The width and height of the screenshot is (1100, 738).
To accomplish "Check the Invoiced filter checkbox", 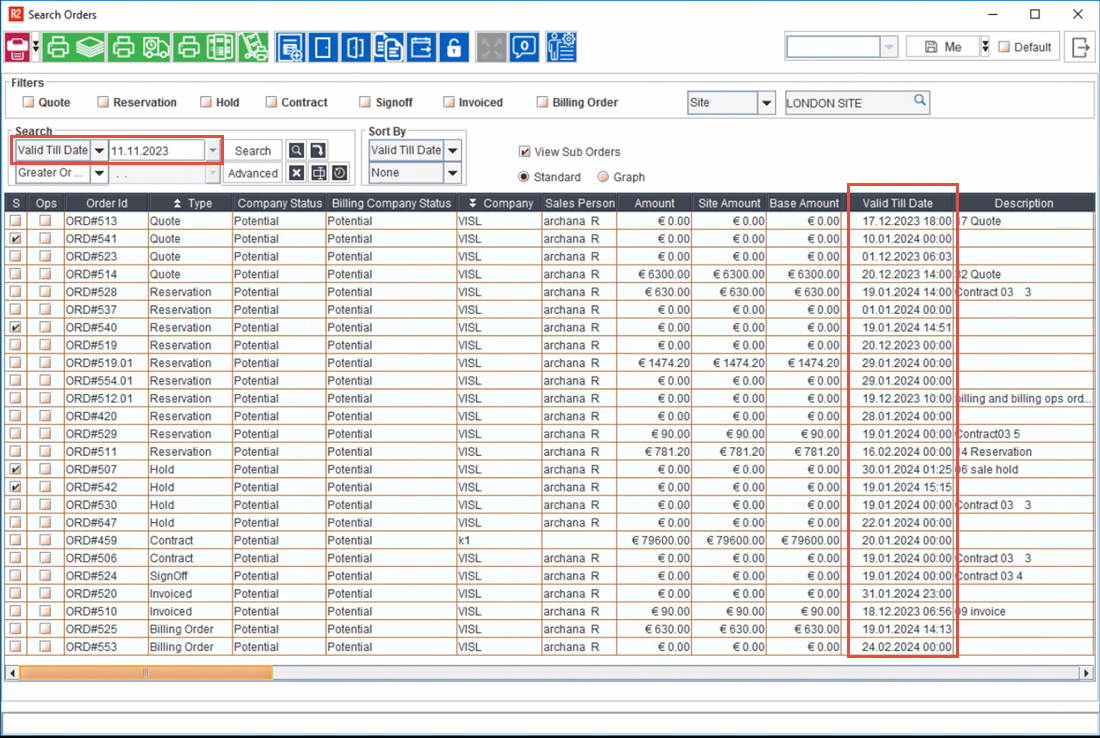I will pyautogui.click(x=449, y=102).
